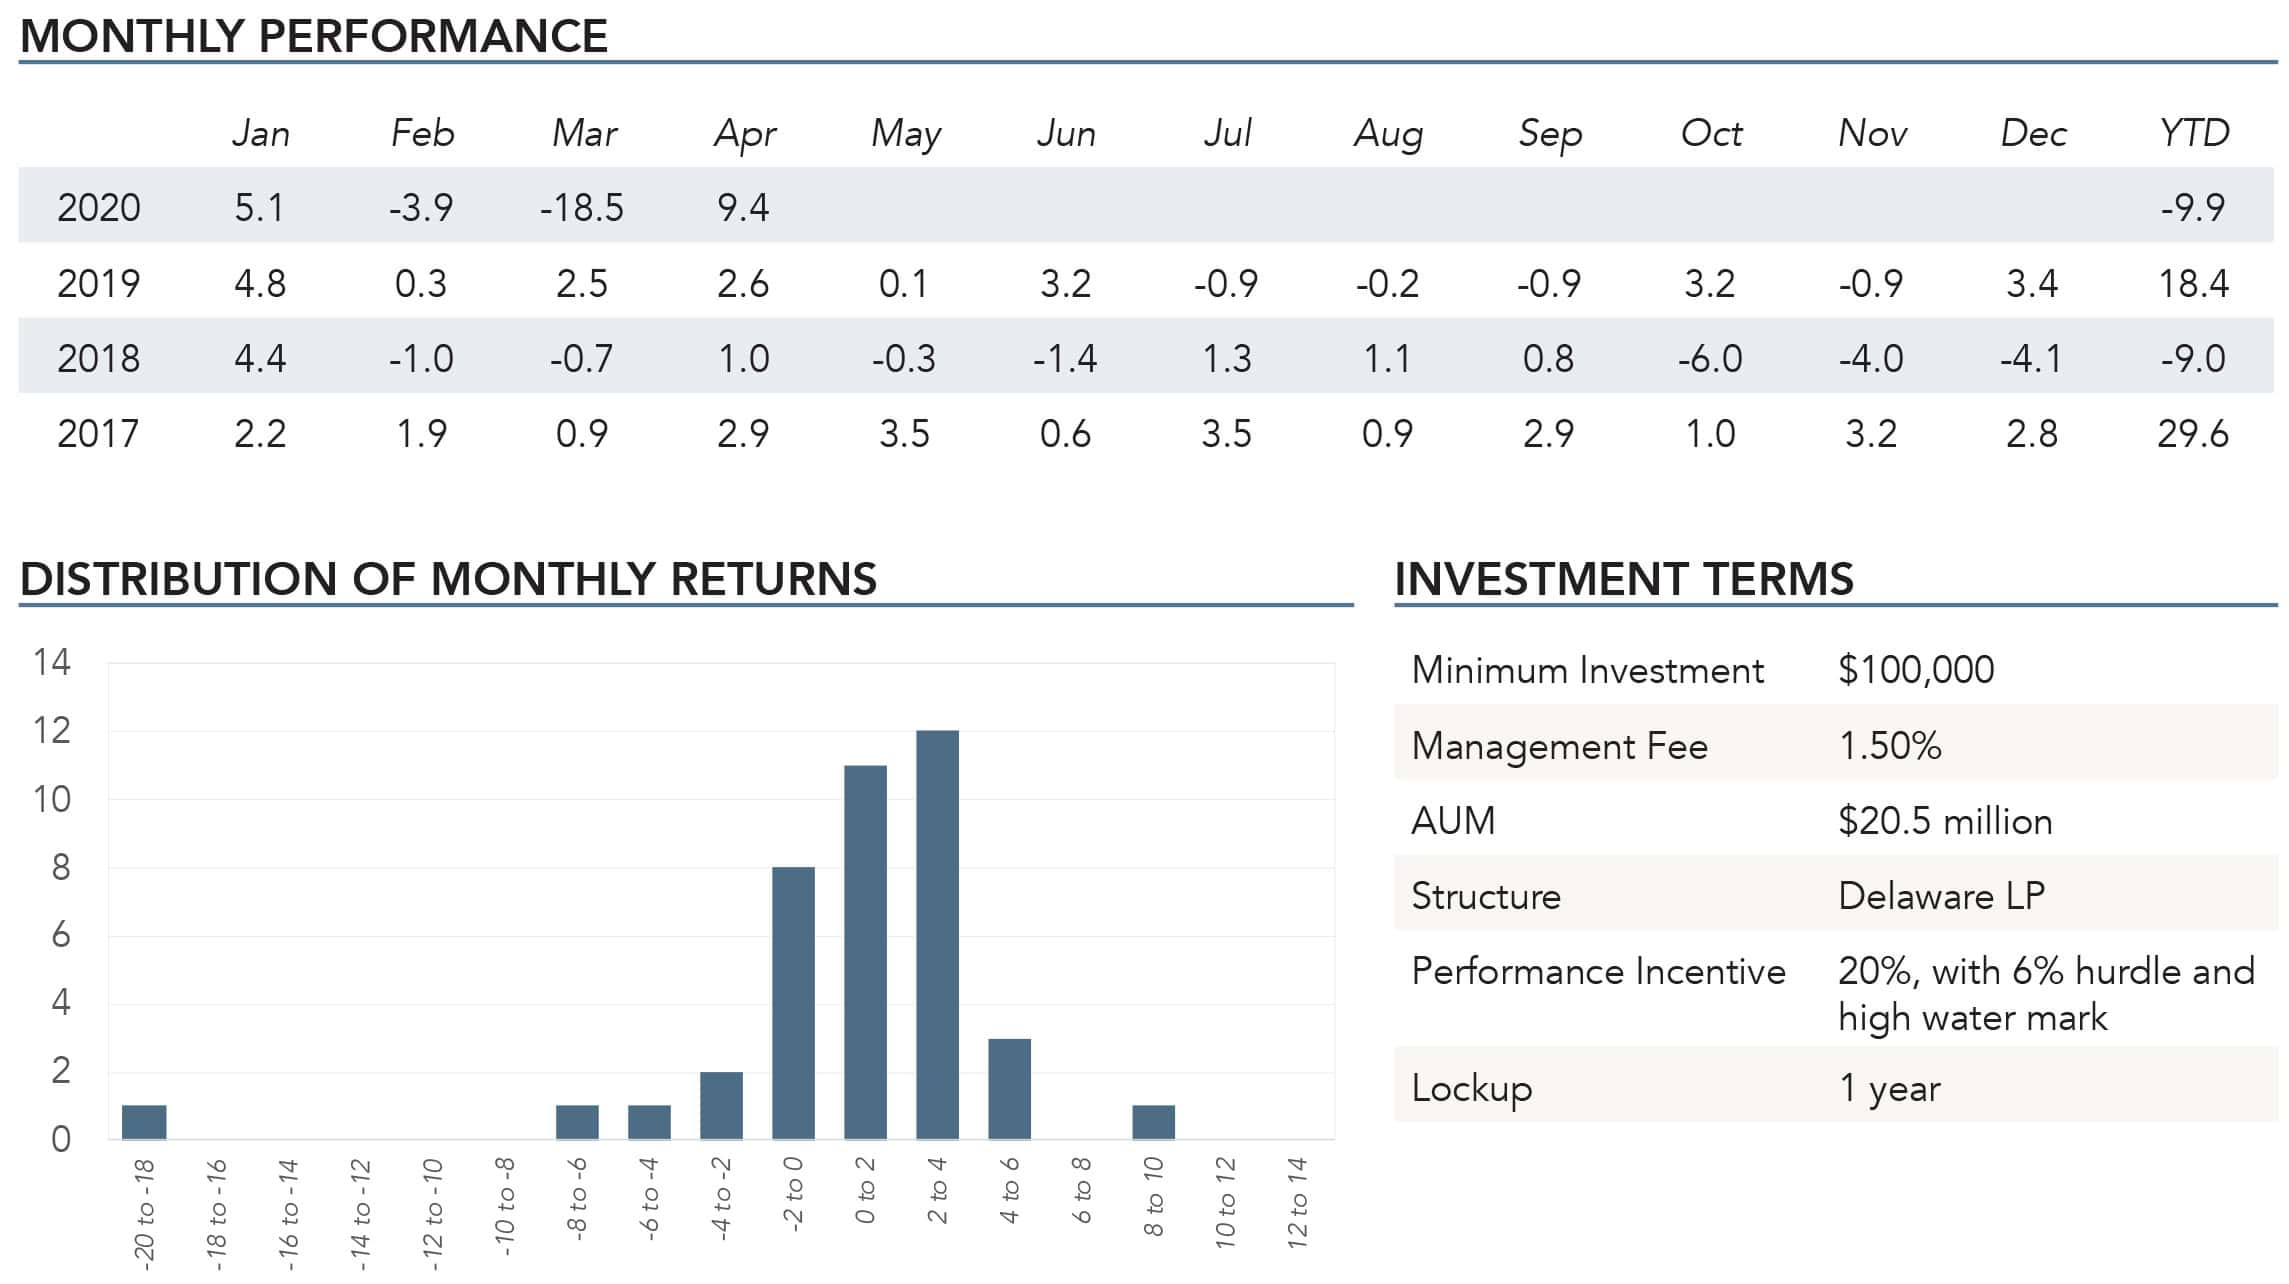Select the AUM $20.5 million value
This screenshot has width=2289, height=1284.
pyautogui.click(x=1944, y=821)
